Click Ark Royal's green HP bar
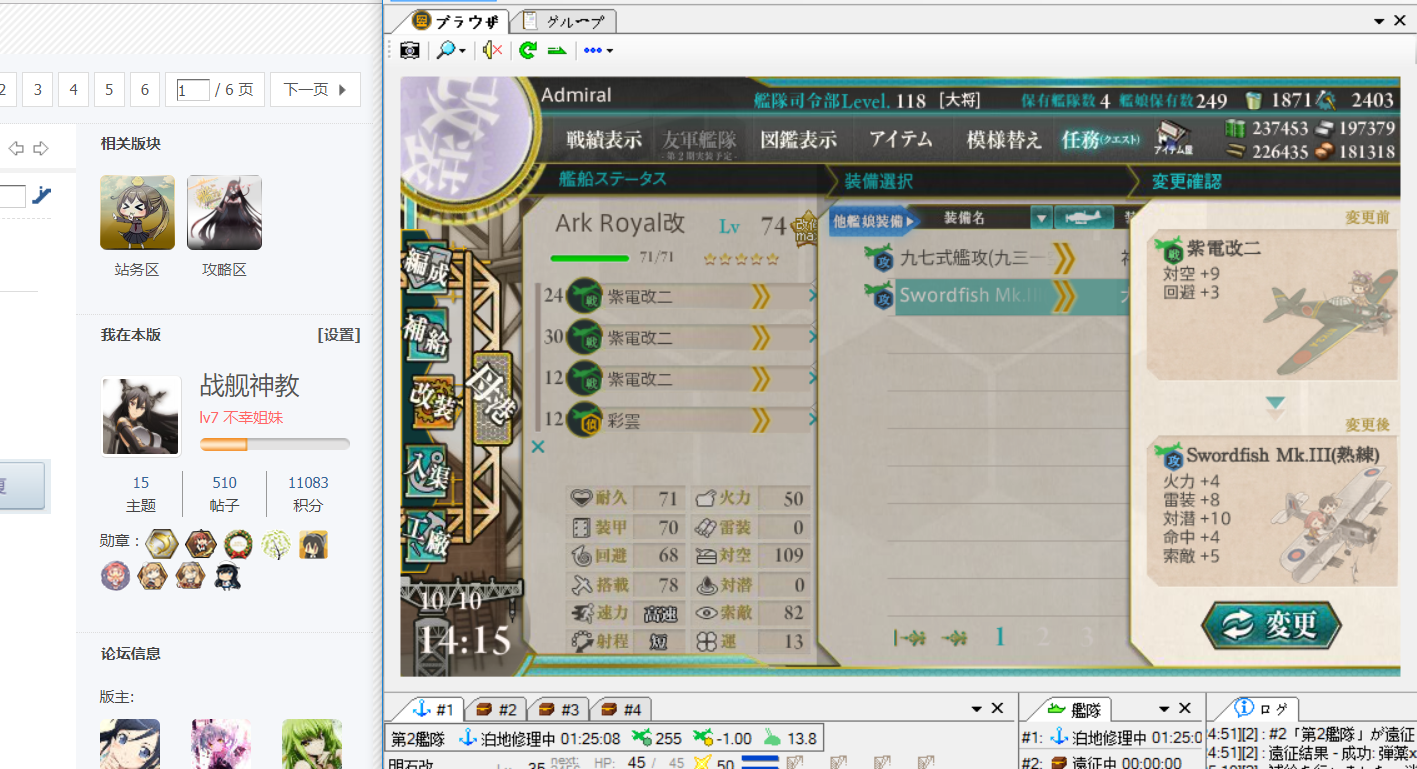Image resolution: width=1417 pixels, height=769 pixels. coord(590,258)
